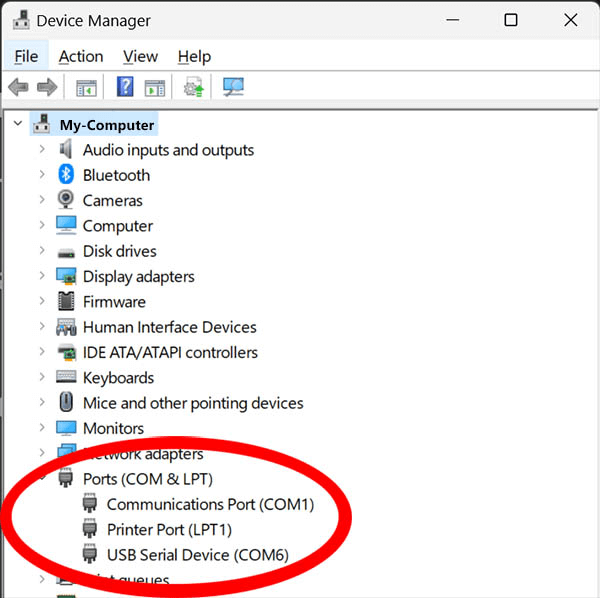Show/hide console tree toolbar icon
This screenshot has height=598, width=600.
coord(86,88)
